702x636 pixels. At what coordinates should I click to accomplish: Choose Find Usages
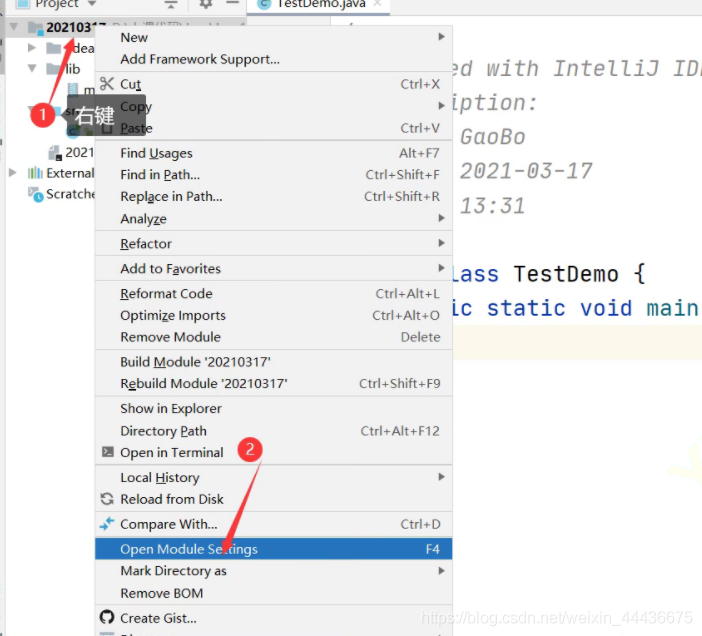(274, 153)
